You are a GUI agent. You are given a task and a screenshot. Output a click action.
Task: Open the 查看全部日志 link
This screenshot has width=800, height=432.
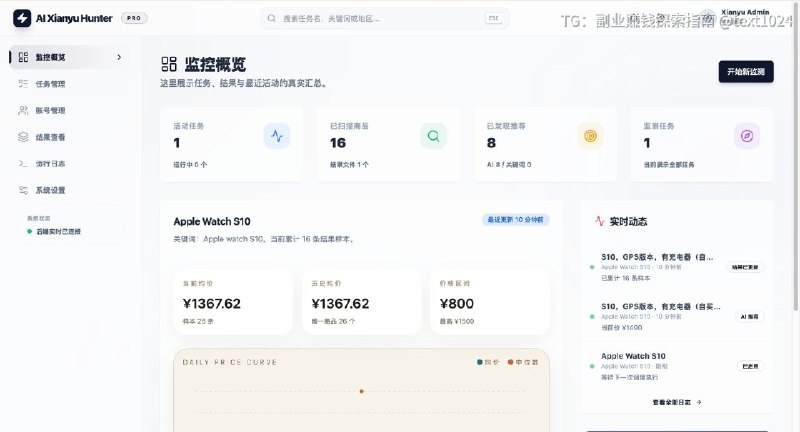tap(677, 402)
